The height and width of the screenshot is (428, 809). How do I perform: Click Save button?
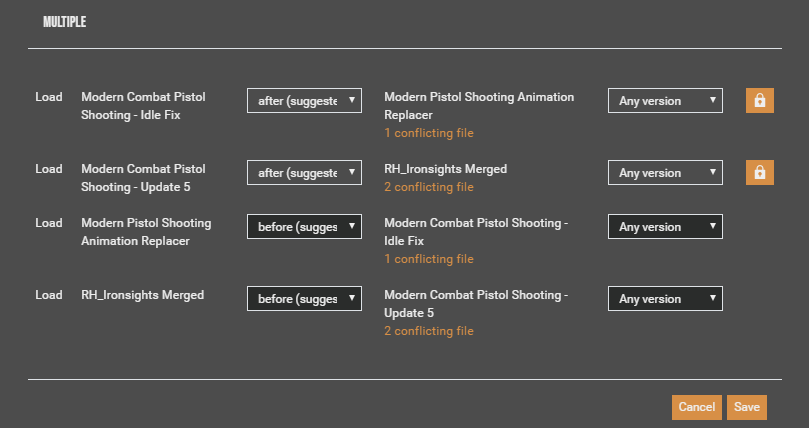coord(746,406)
